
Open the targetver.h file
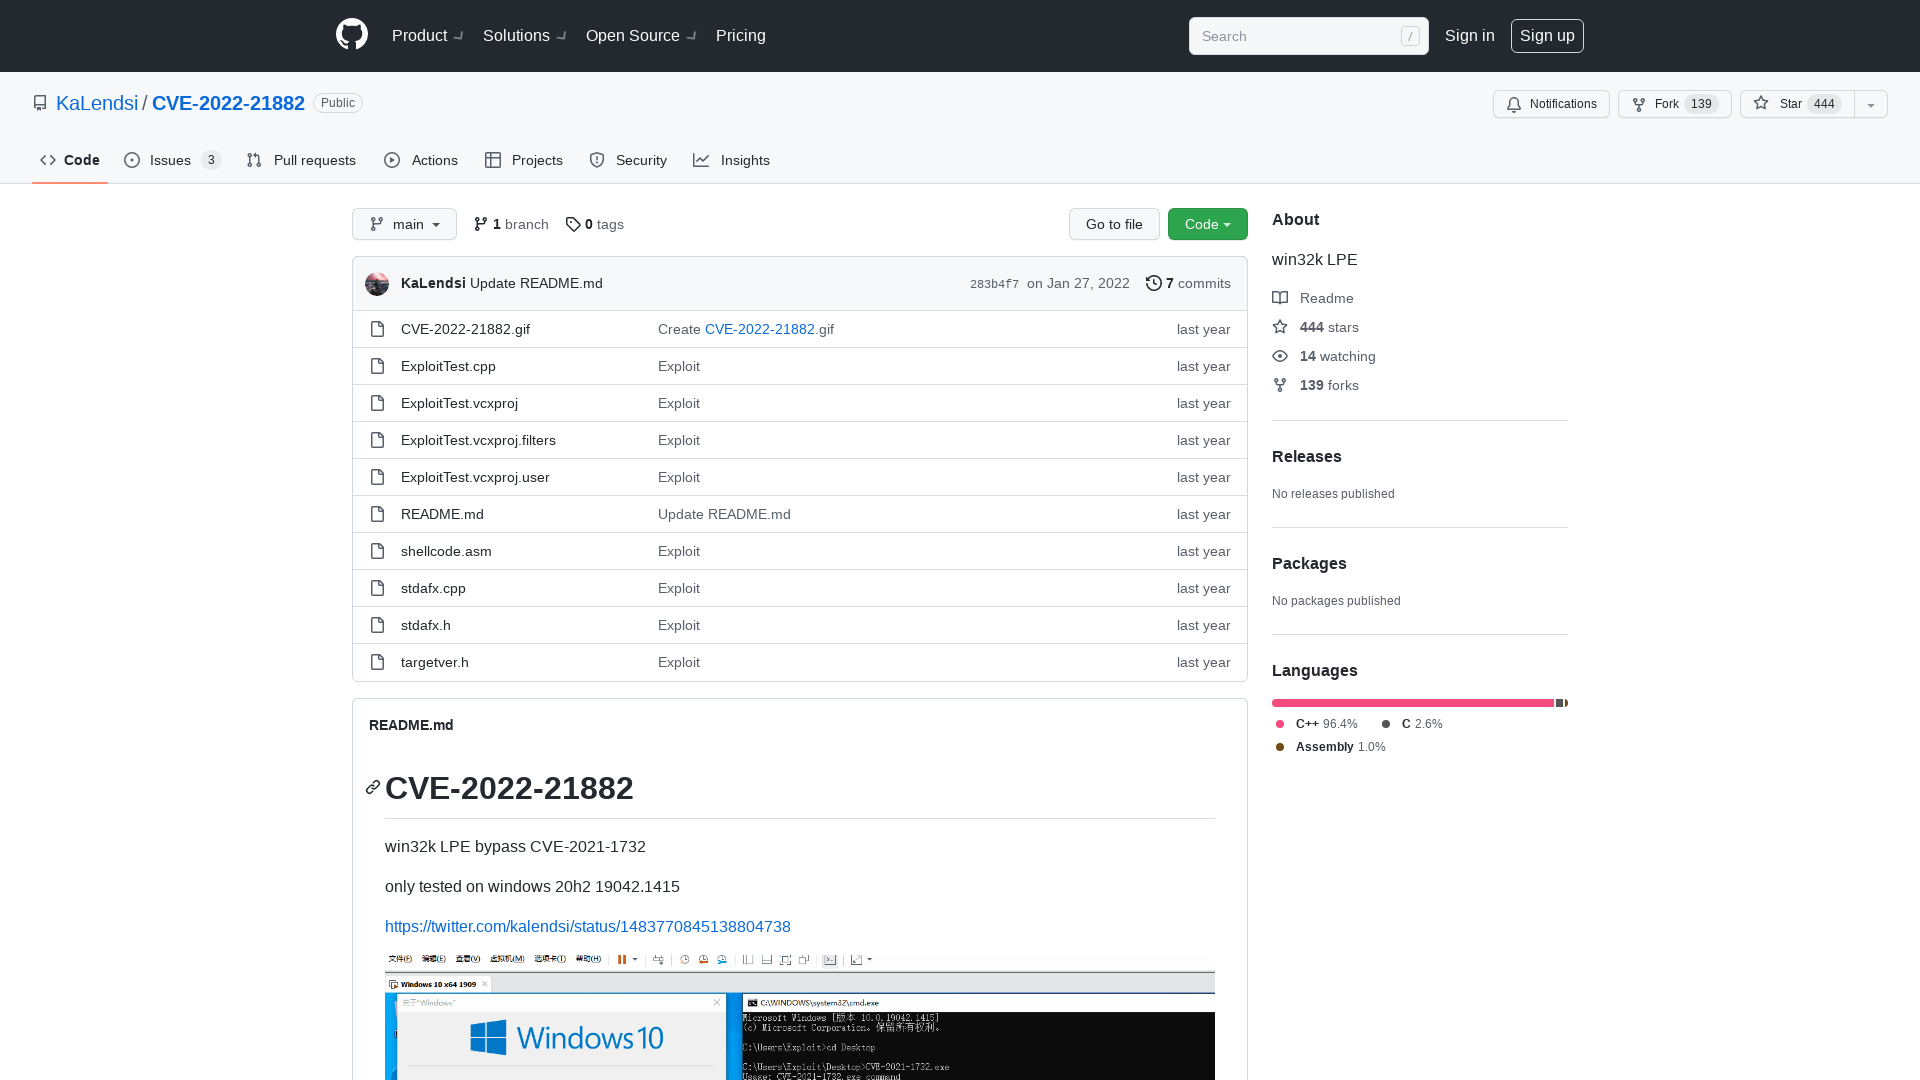(x=435, y=662)
